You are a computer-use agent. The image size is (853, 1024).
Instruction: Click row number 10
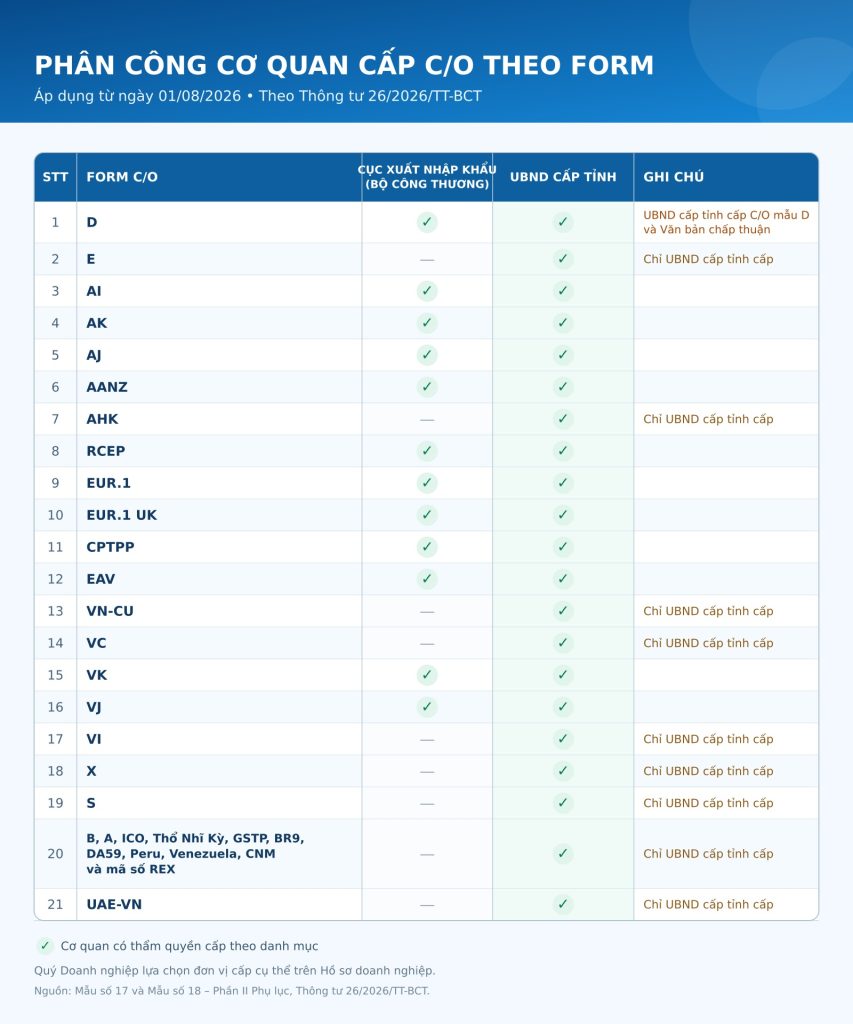click(x=56, y=515)
